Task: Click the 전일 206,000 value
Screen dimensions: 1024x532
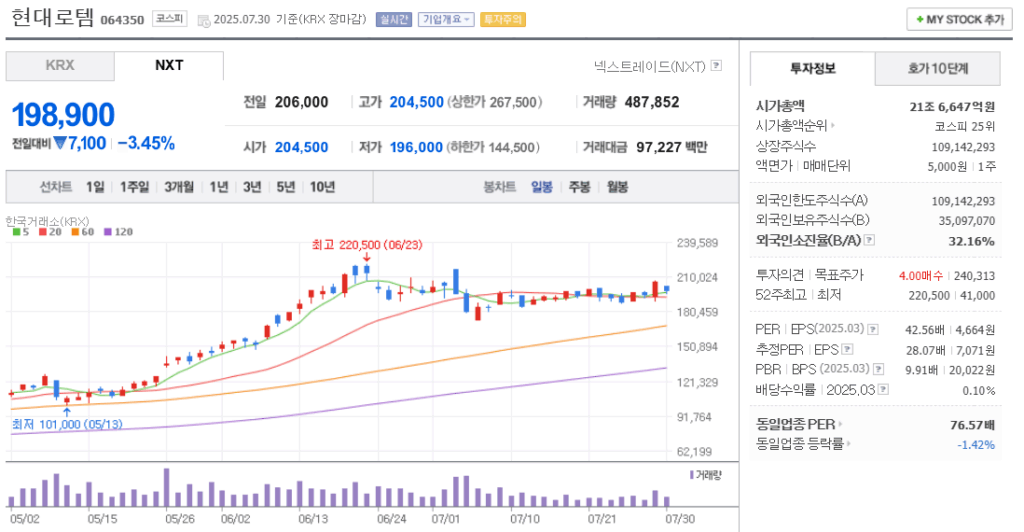Action: 302,102
